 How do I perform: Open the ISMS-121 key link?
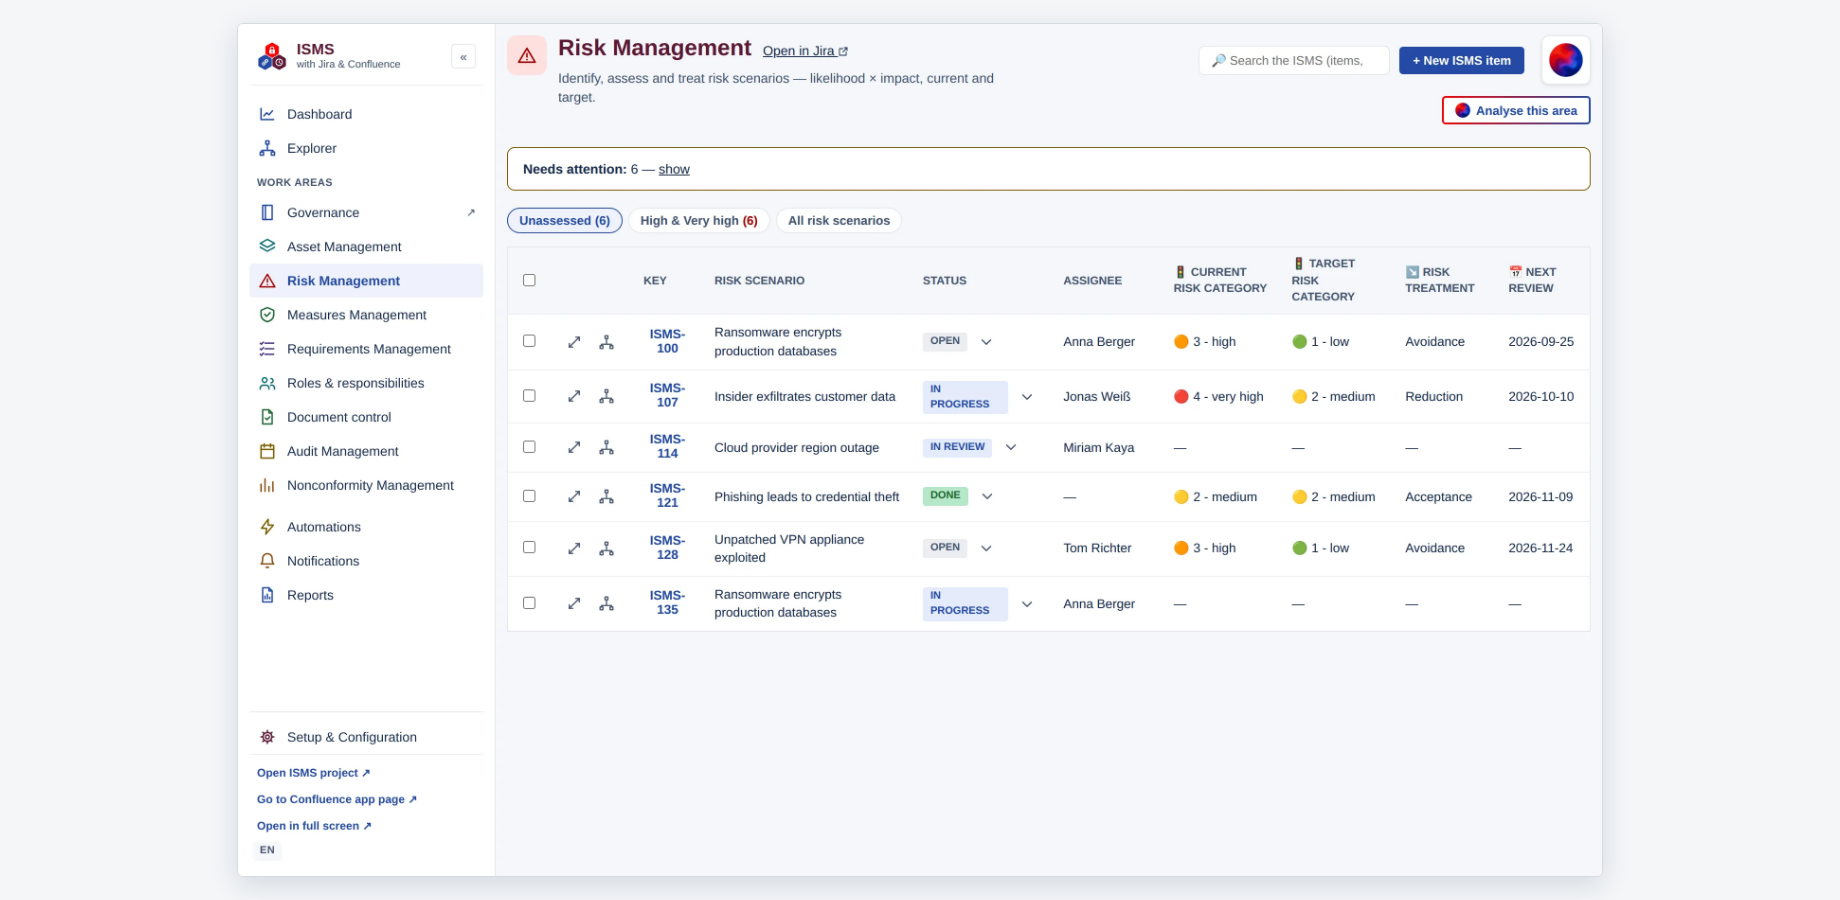(x=667, y=496)
